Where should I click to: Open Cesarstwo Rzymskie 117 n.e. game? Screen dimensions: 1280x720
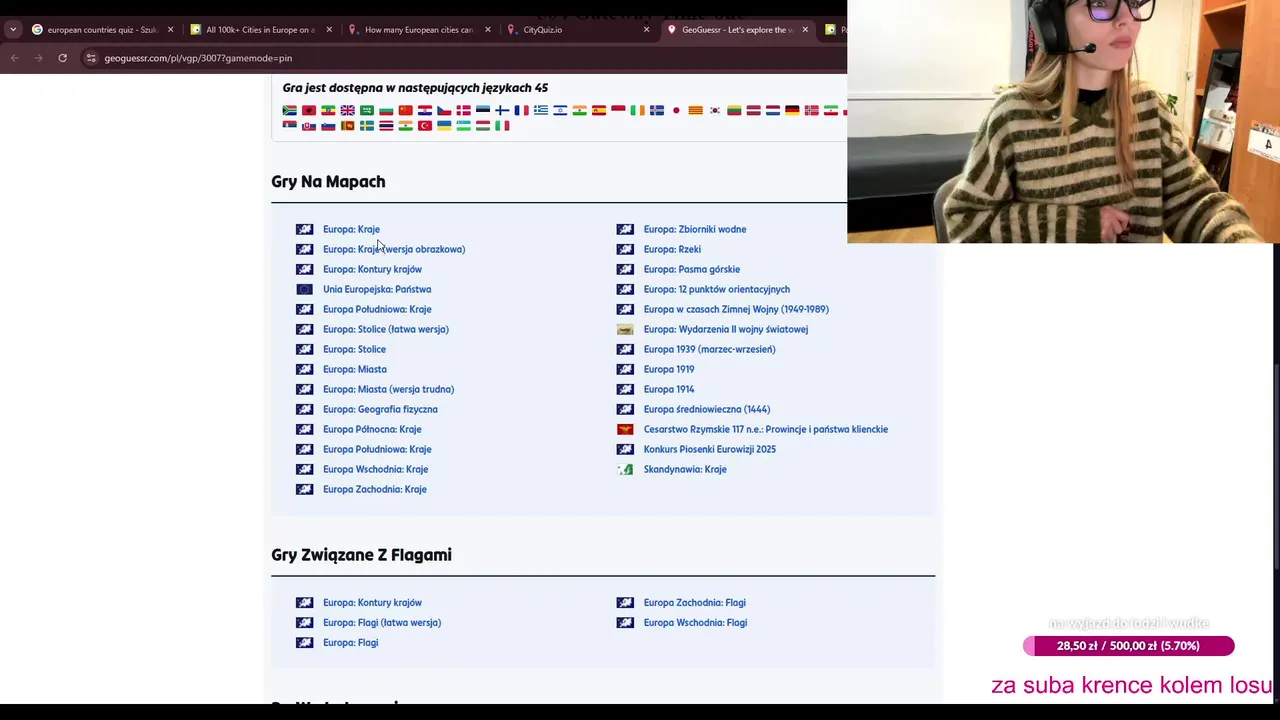click(766, 429)
